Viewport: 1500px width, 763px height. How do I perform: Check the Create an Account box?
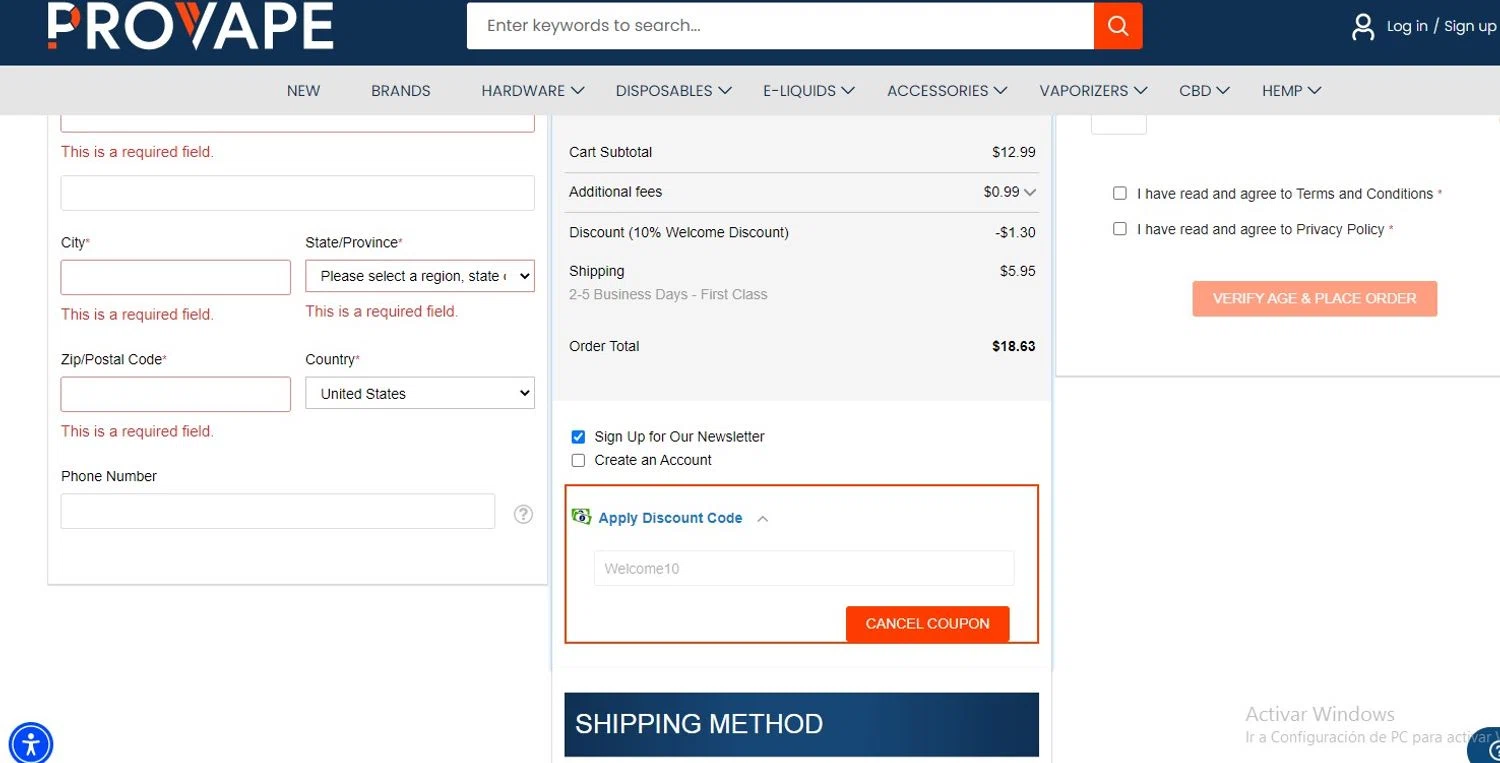point(578,461)
